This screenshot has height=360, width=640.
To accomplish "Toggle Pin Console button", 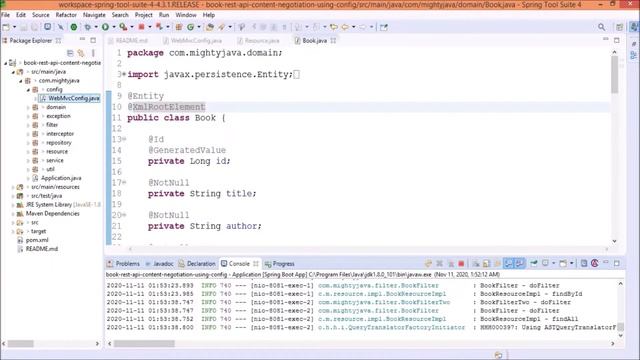I will [534, 263].
